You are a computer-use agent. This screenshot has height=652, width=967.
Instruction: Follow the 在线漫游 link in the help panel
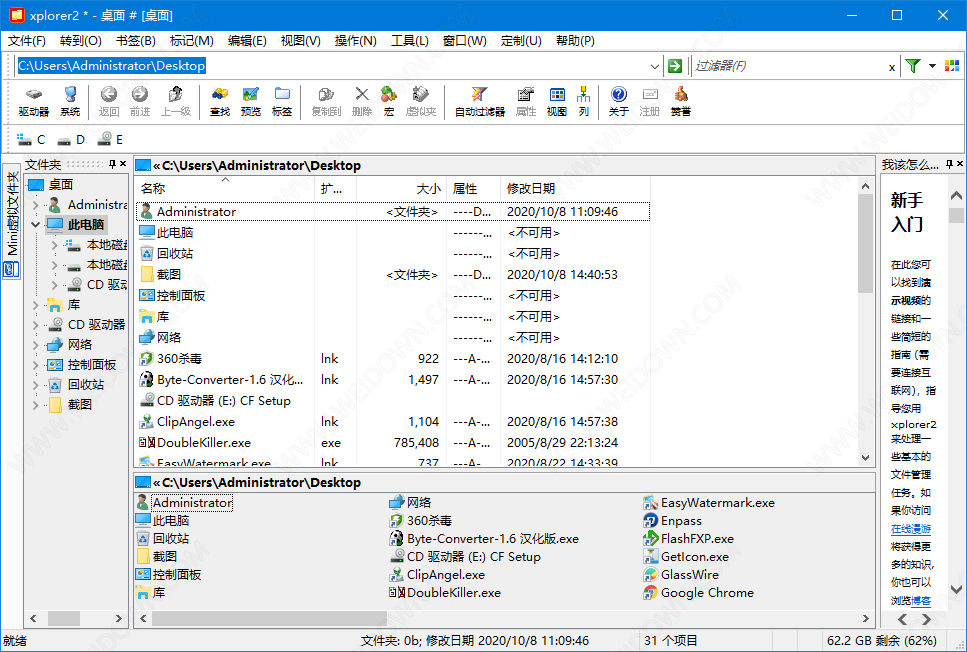coord(911,529)
